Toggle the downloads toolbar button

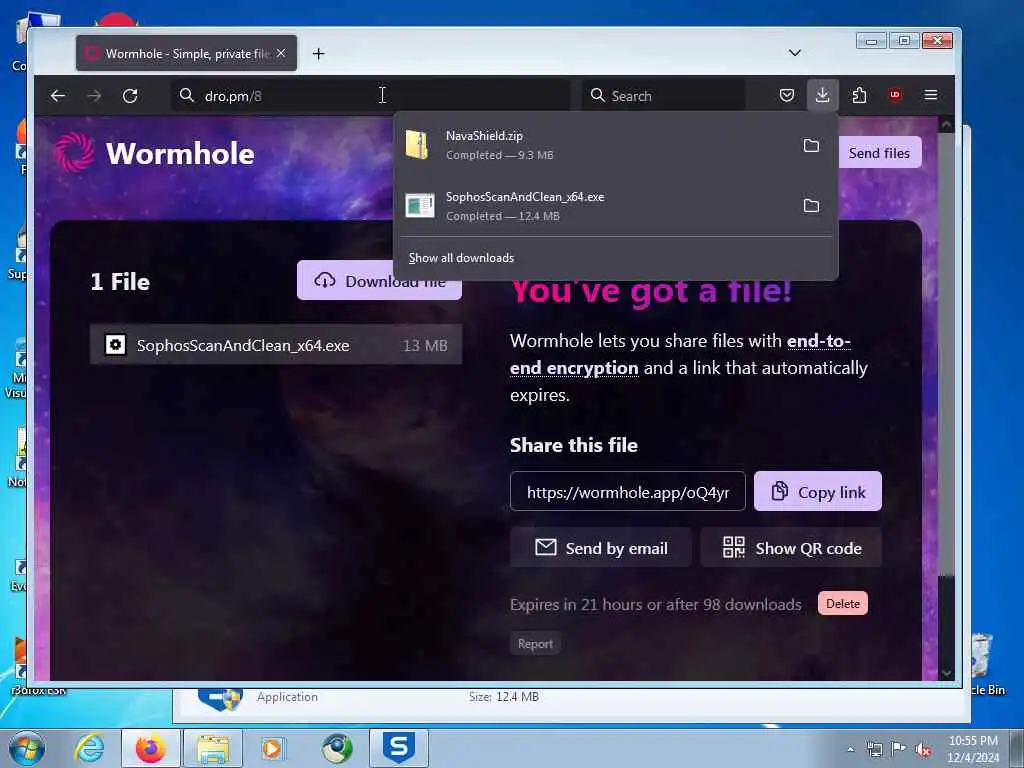pyautogui.click(x=822, y=95)
